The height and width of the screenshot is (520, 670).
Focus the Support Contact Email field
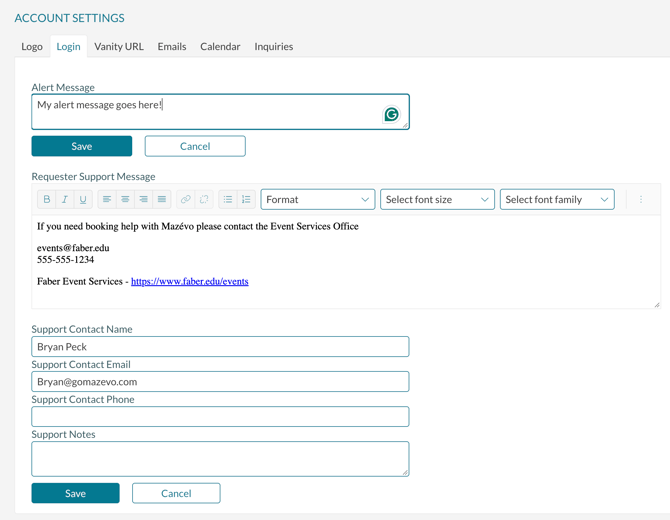point(220,382)
